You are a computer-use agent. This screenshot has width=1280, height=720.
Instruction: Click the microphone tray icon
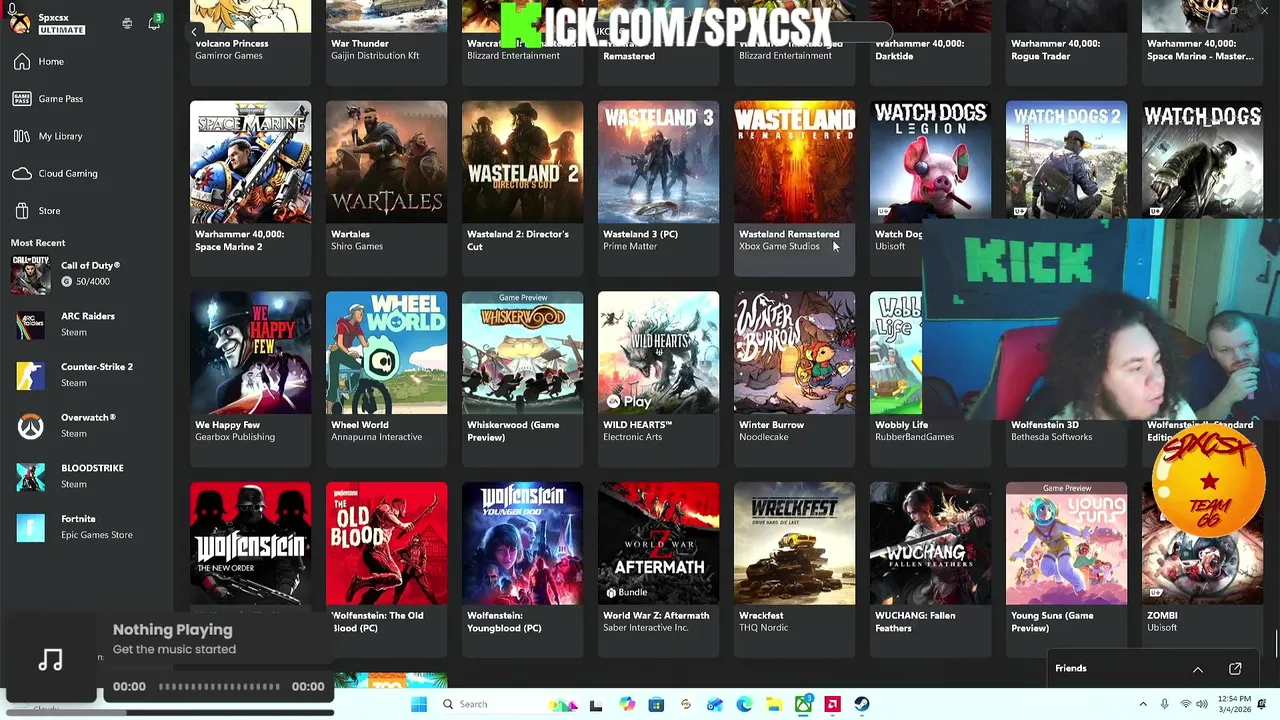point(1164,705)
